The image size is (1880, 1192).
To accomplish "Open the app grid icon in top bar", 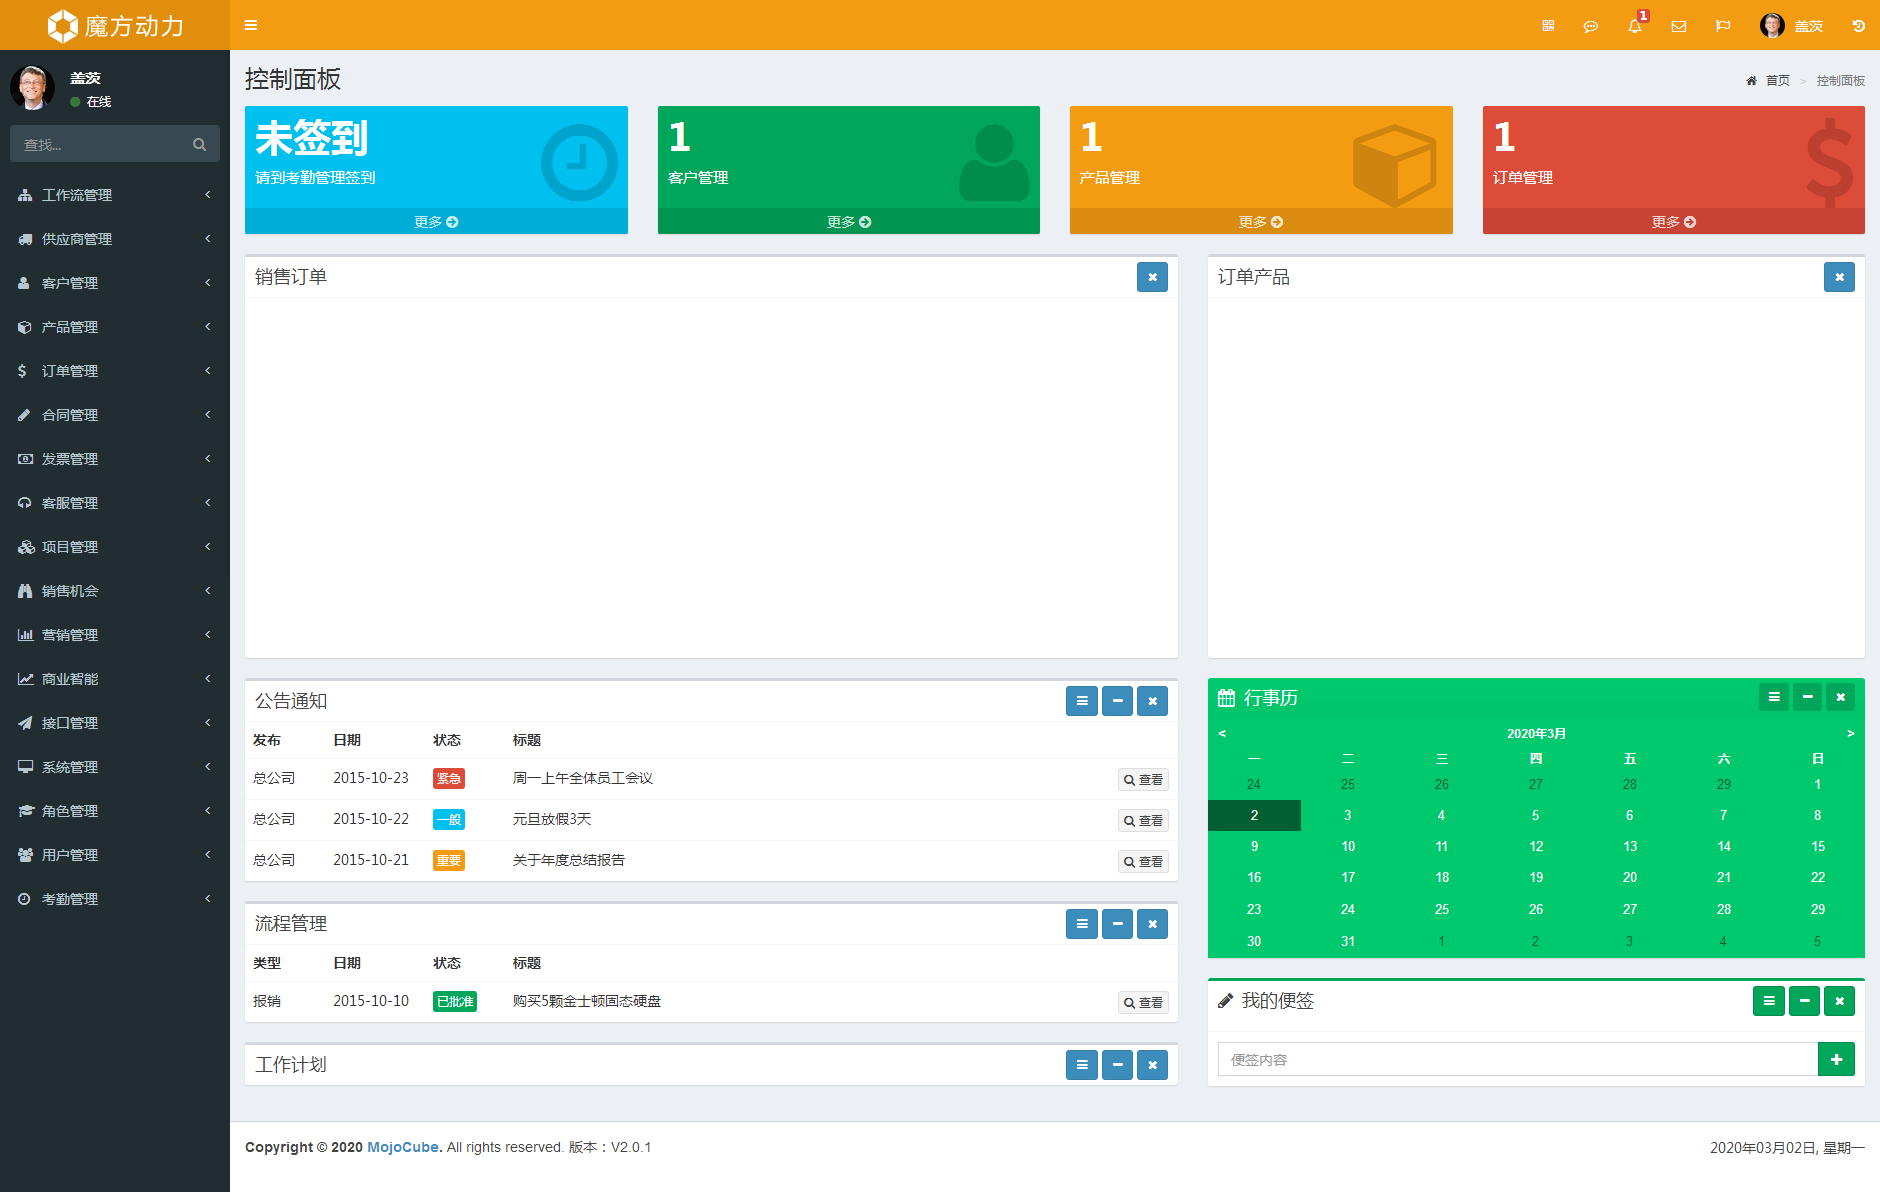I will pos(1548,26).
